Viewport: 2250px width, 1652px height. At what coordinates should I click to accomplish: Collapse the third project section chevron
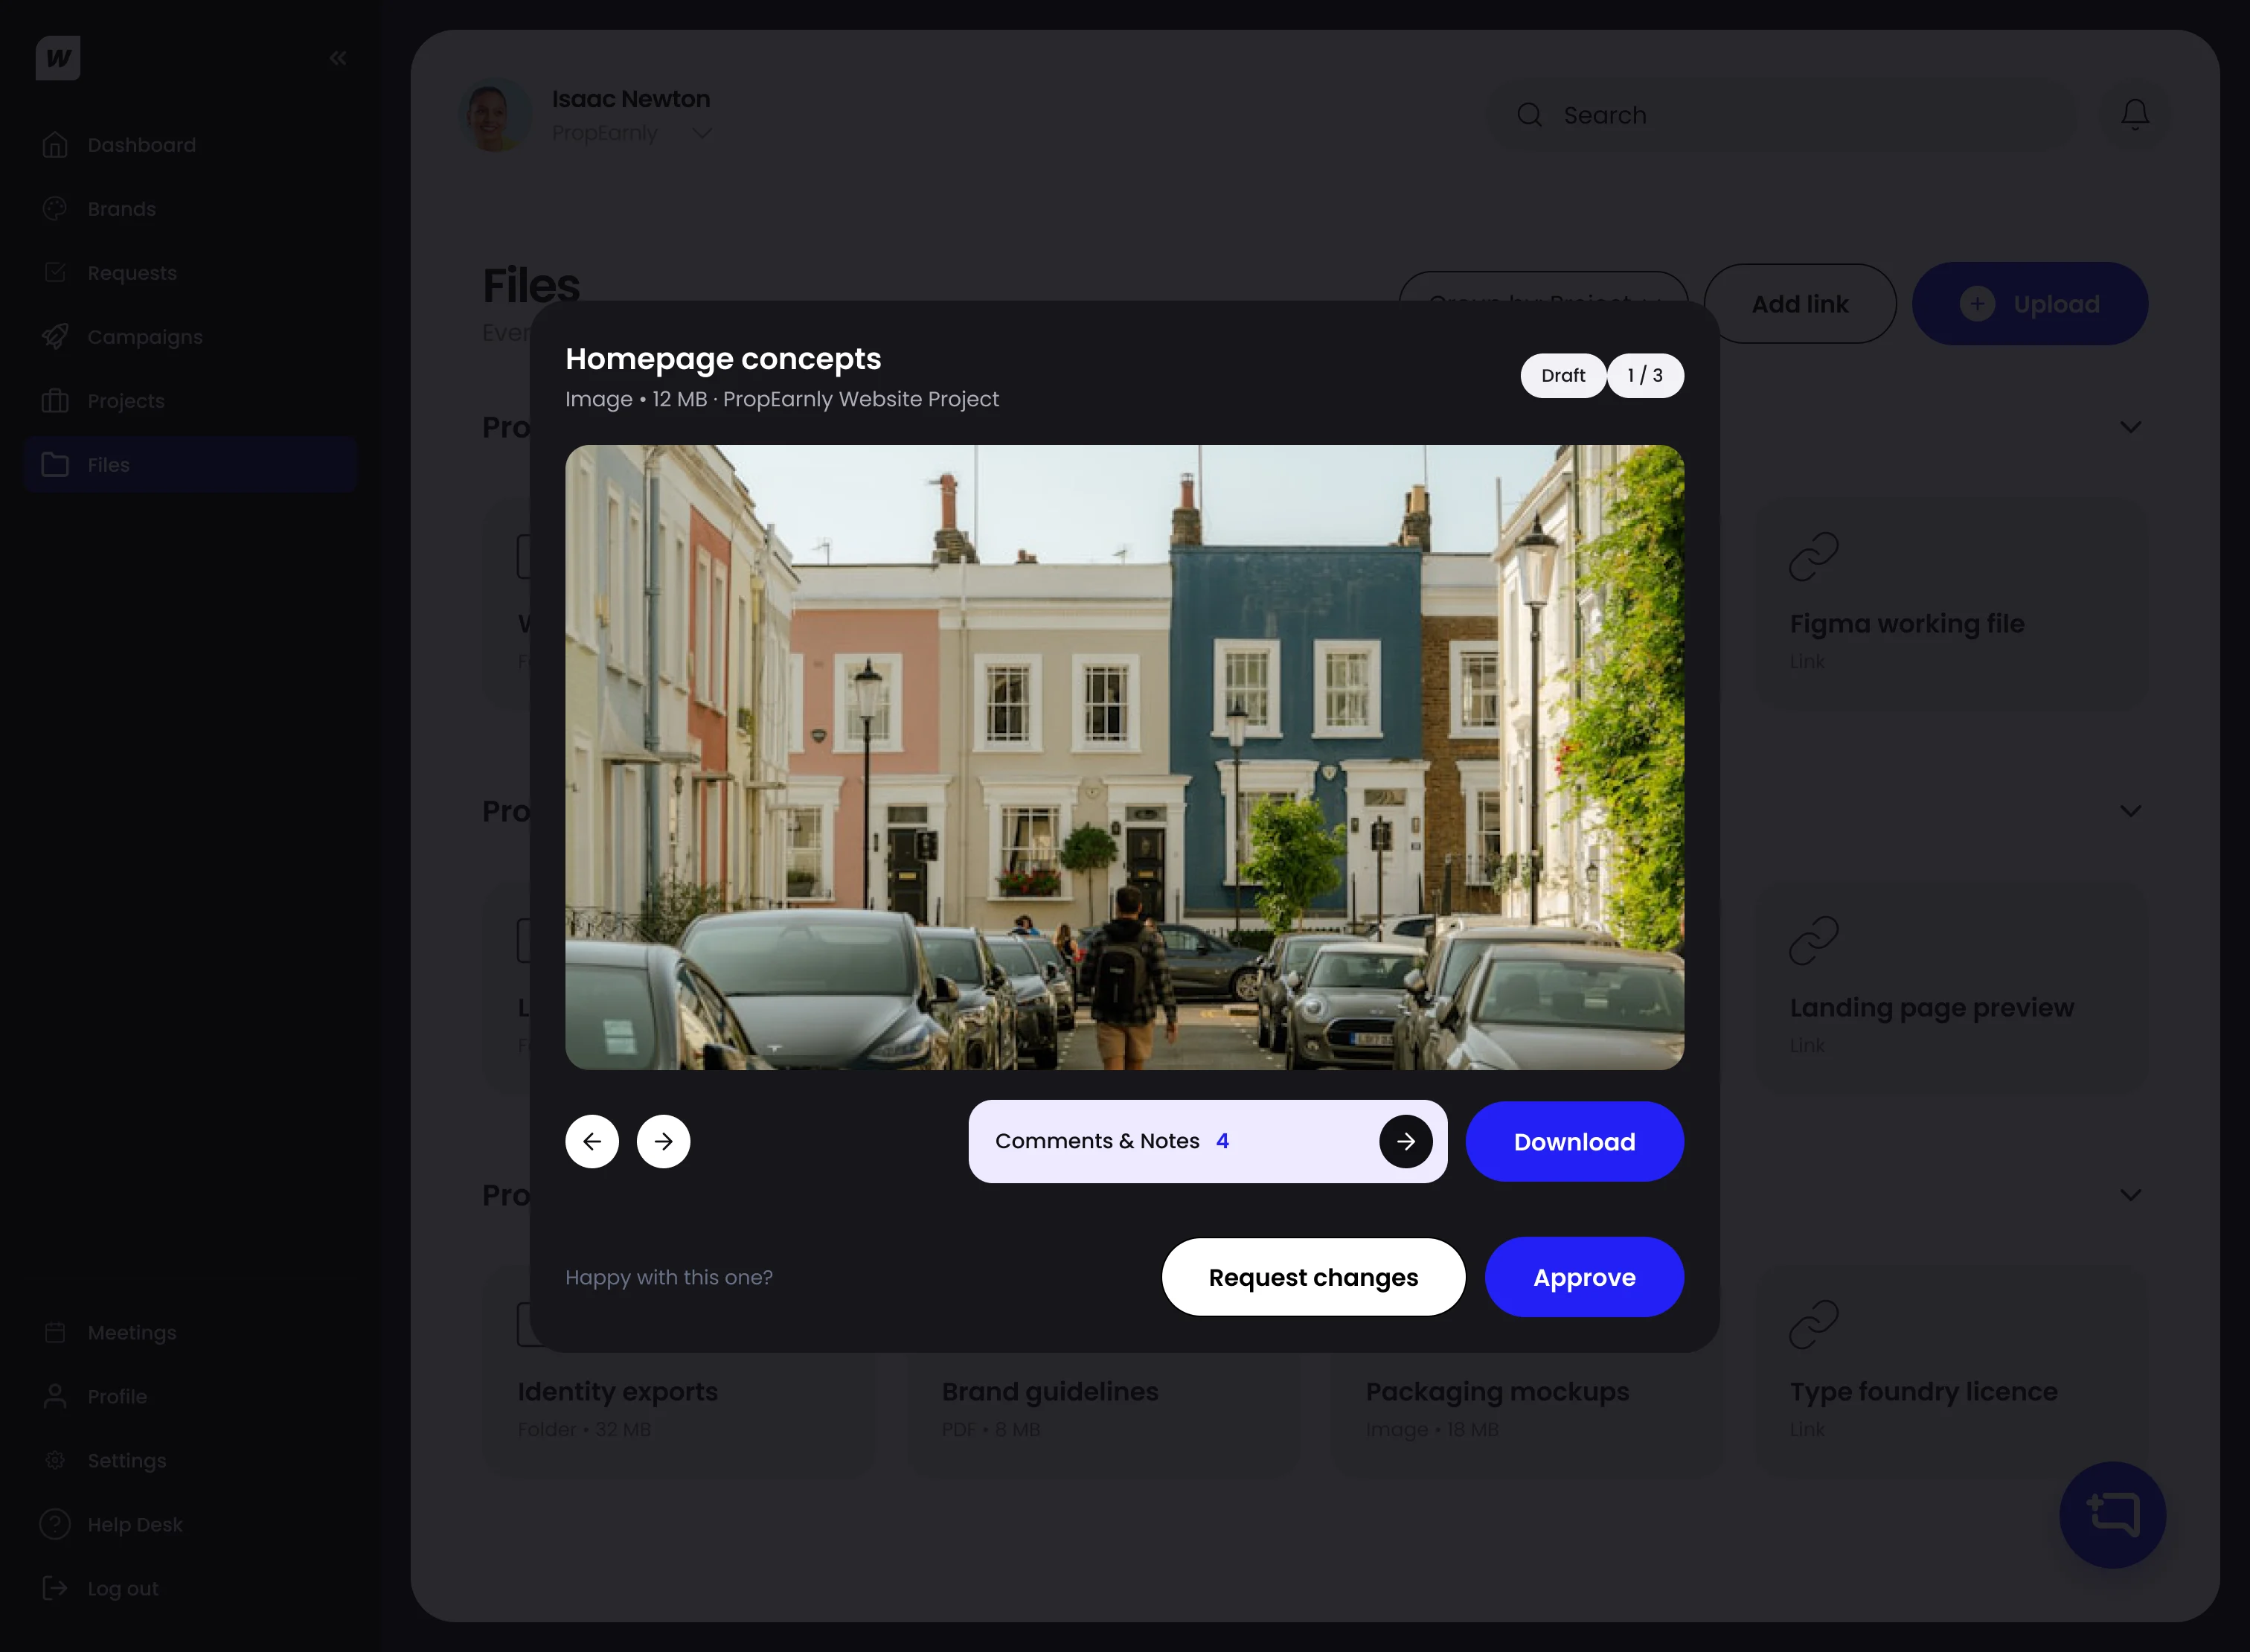[2130, 1195]
